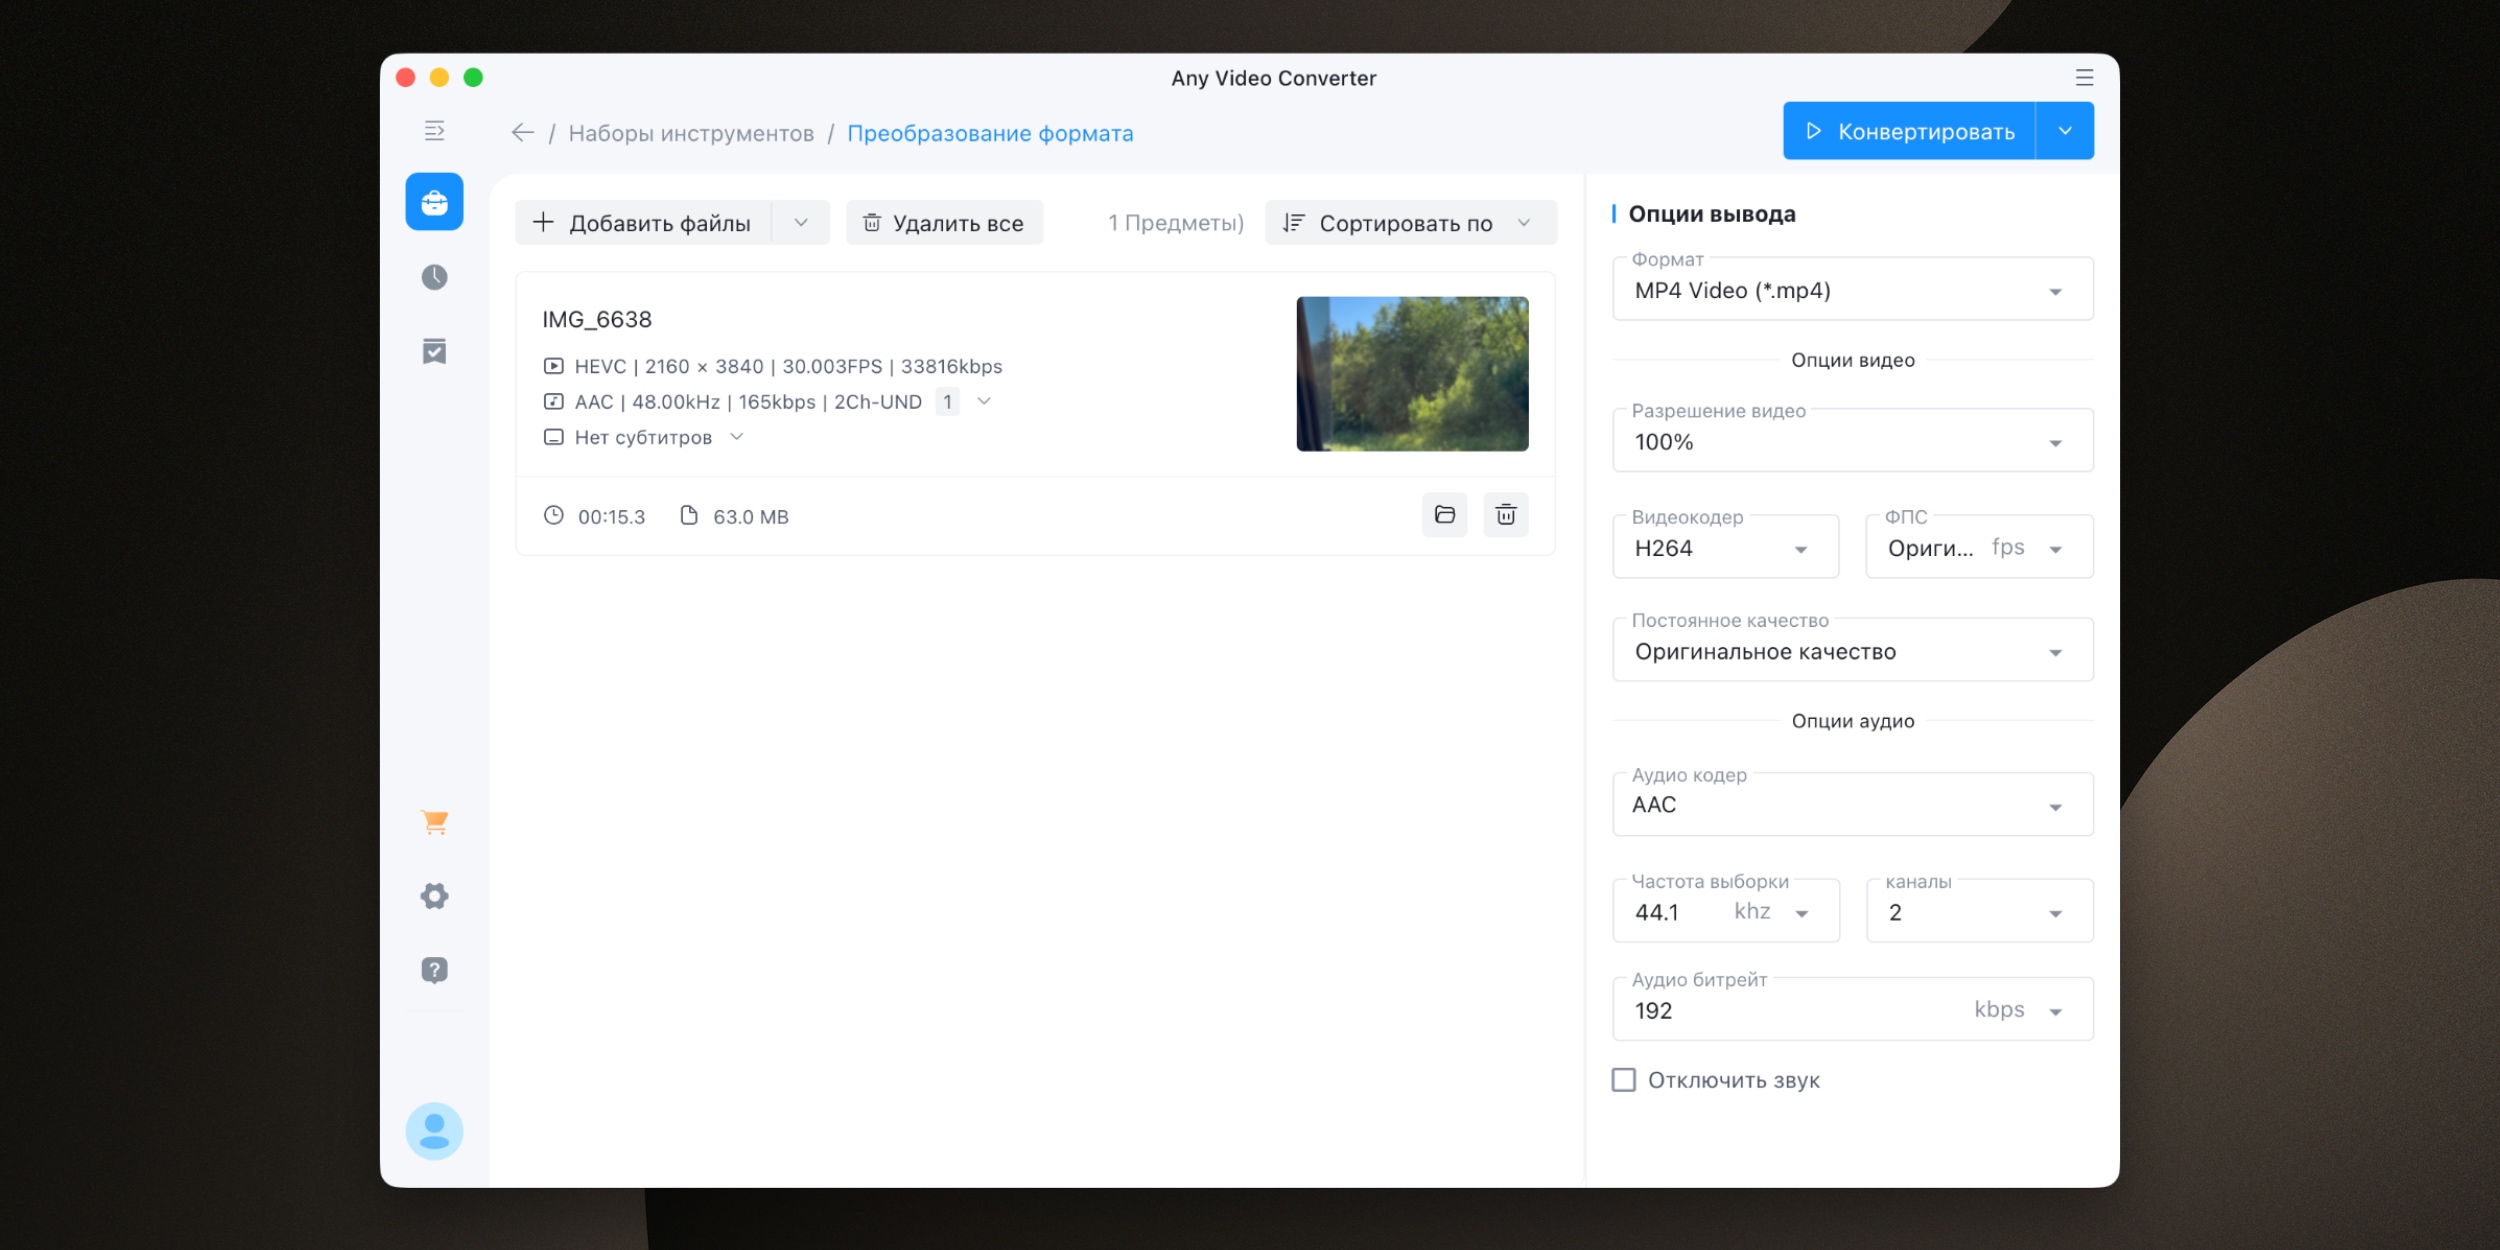The image size is (2500, 1250).
Task: Open the ФПС frame rate dropdown
Action: (x=1979, y=547)
